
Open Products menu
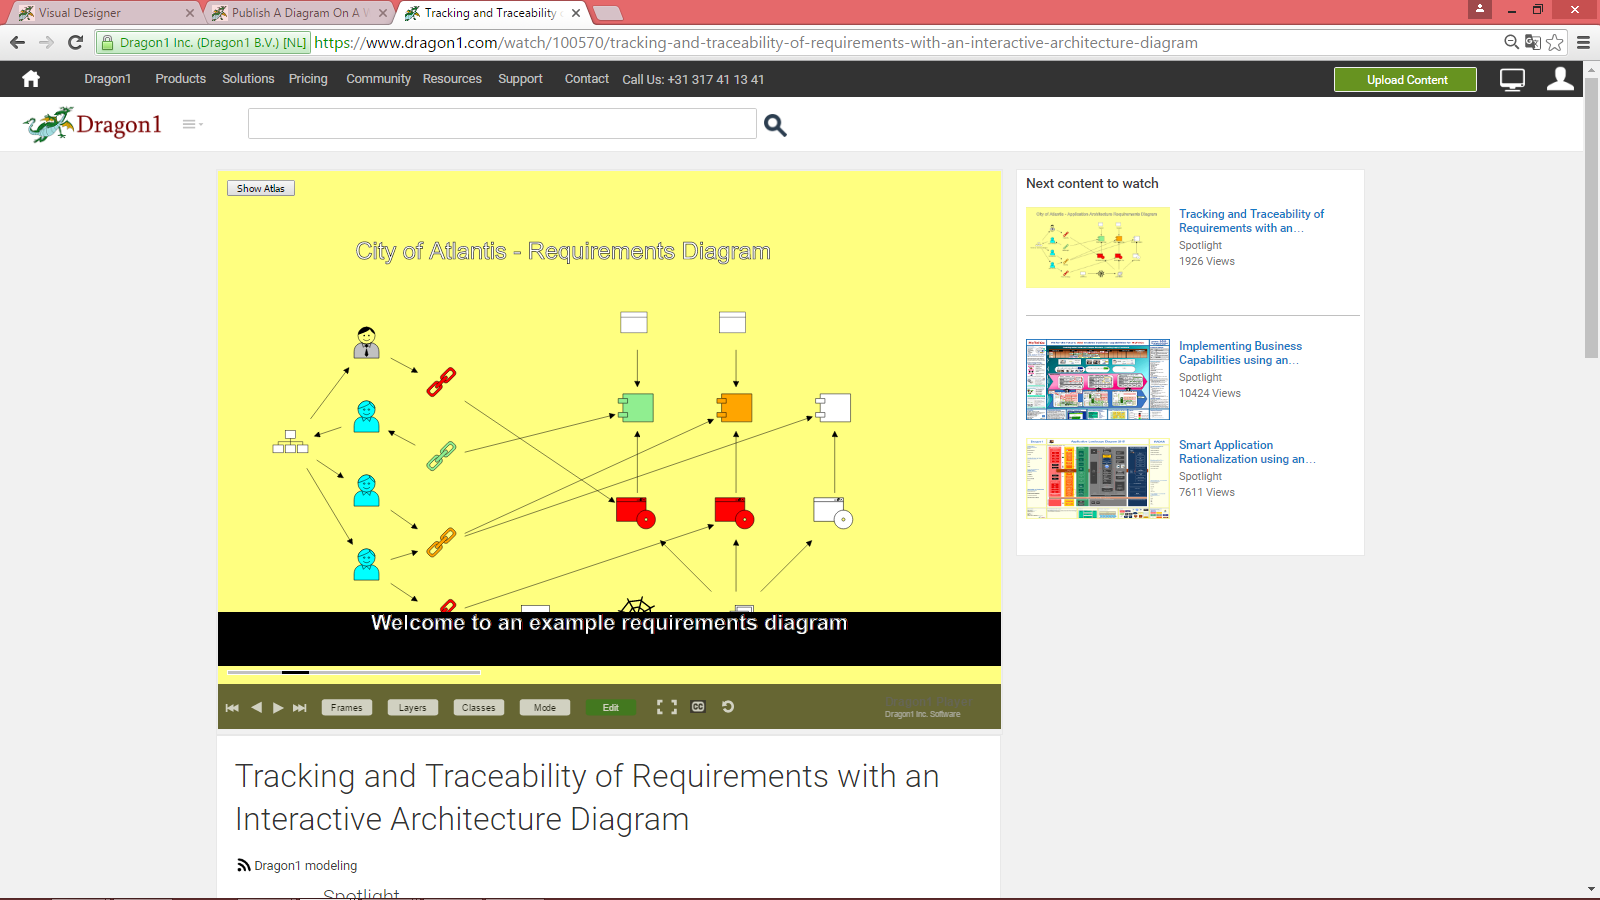pyautogui.click(x=181, y=79)
